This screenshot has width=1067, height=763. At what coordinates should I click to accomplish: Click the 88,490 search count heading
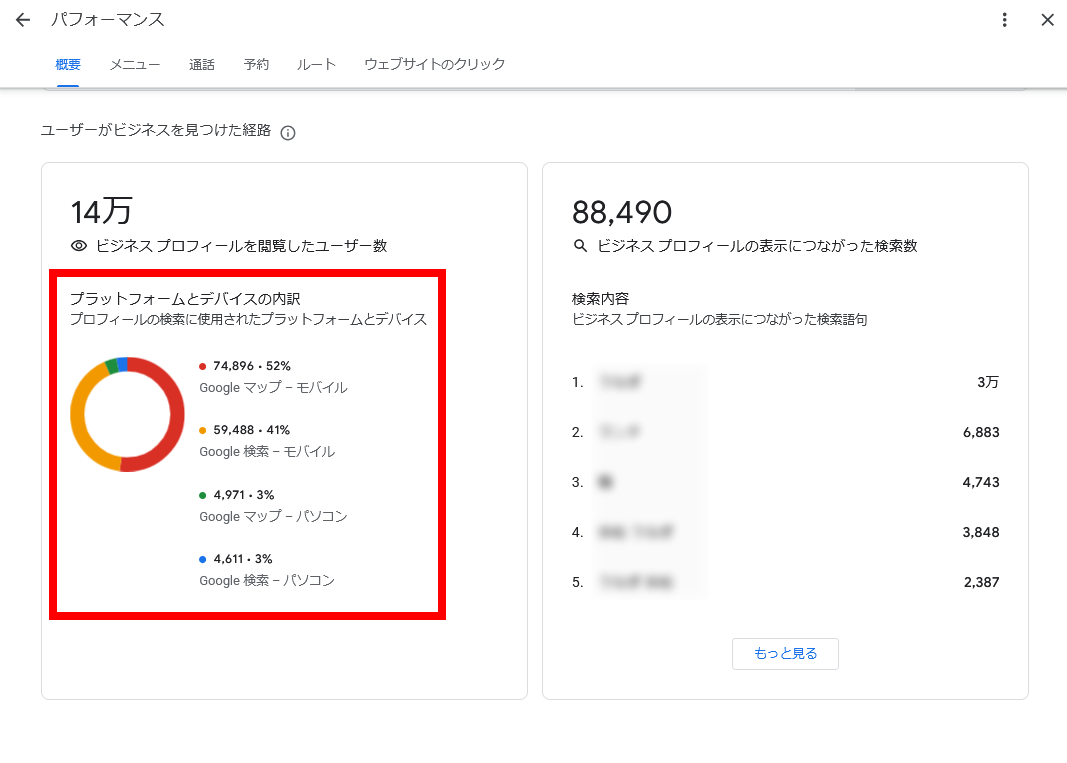tap(622, 212)
